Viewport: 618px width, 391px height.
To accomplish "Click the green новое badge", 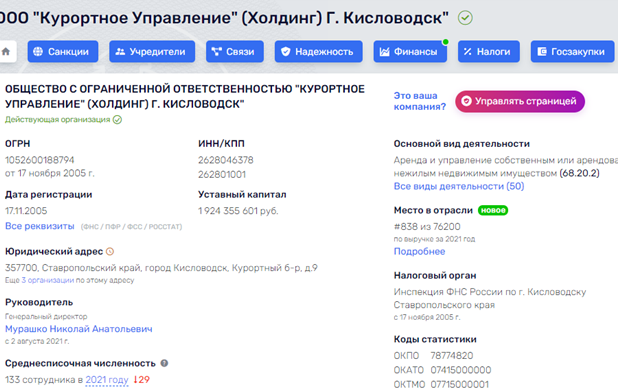I will click(x=493, y=210).
